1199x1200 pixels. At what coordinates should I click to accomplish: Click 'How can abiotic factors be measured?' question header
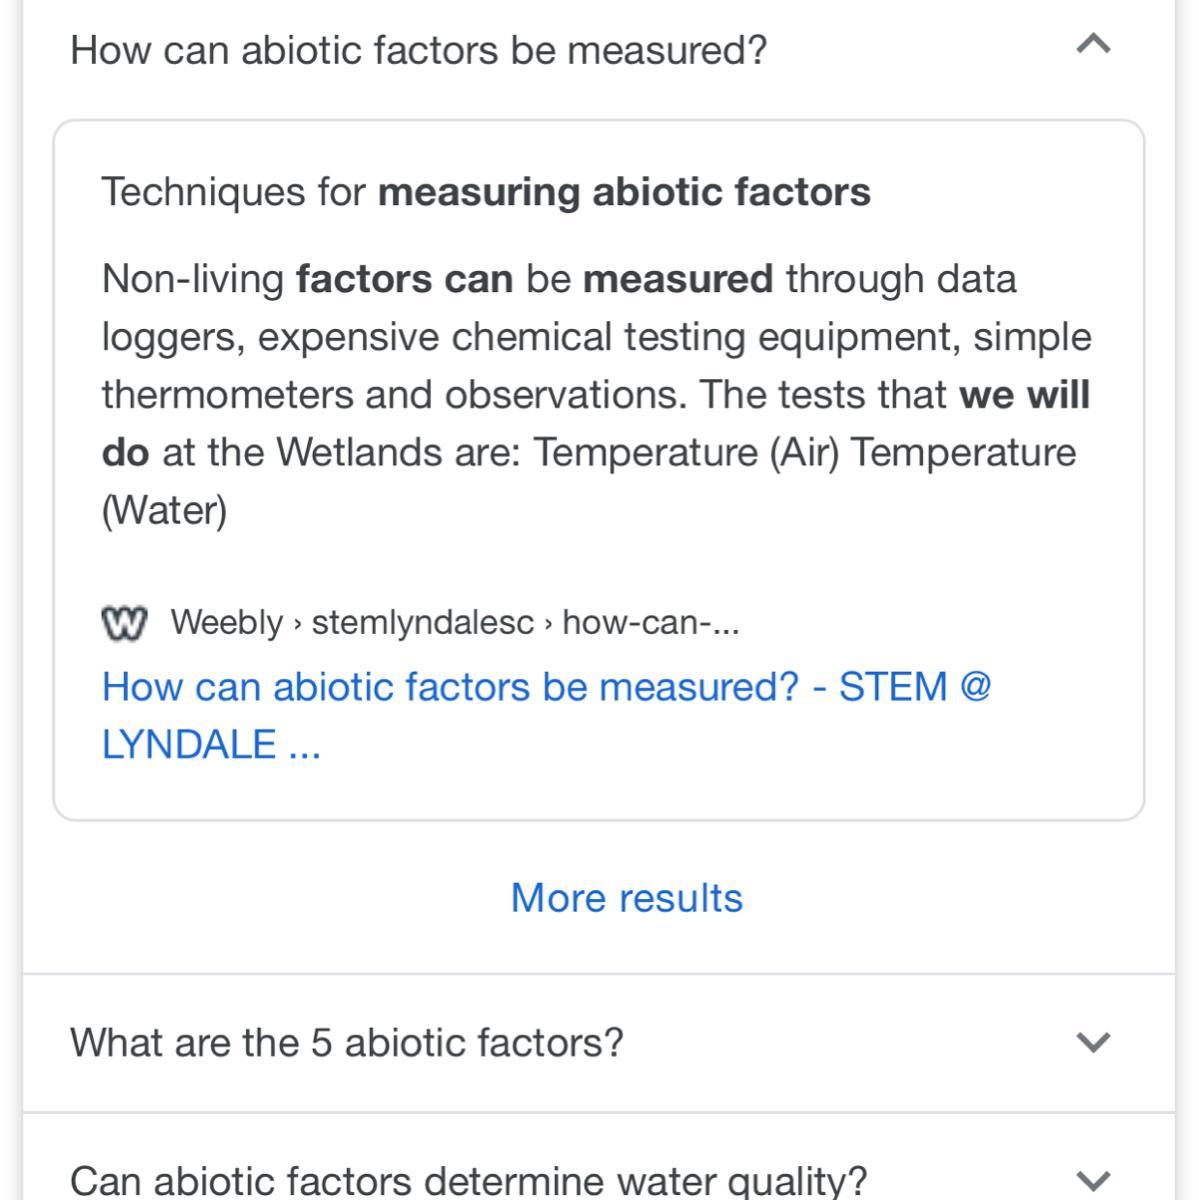[x=418, y=49]
